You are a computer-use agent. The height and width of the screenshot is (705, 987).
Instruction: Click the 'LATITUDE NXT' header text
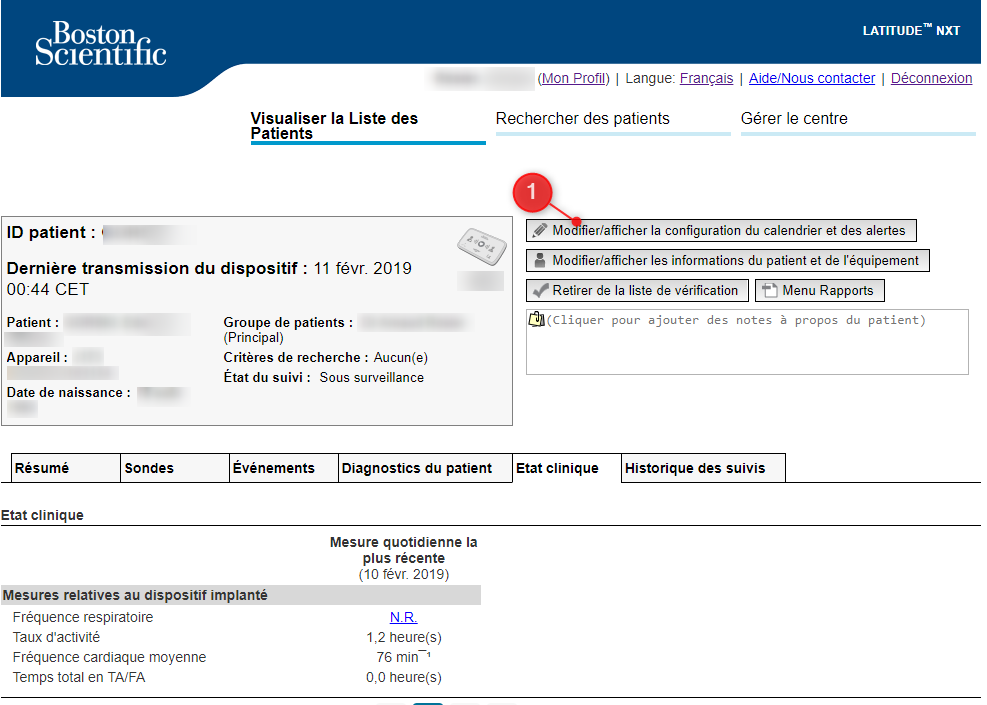(911, 30)
